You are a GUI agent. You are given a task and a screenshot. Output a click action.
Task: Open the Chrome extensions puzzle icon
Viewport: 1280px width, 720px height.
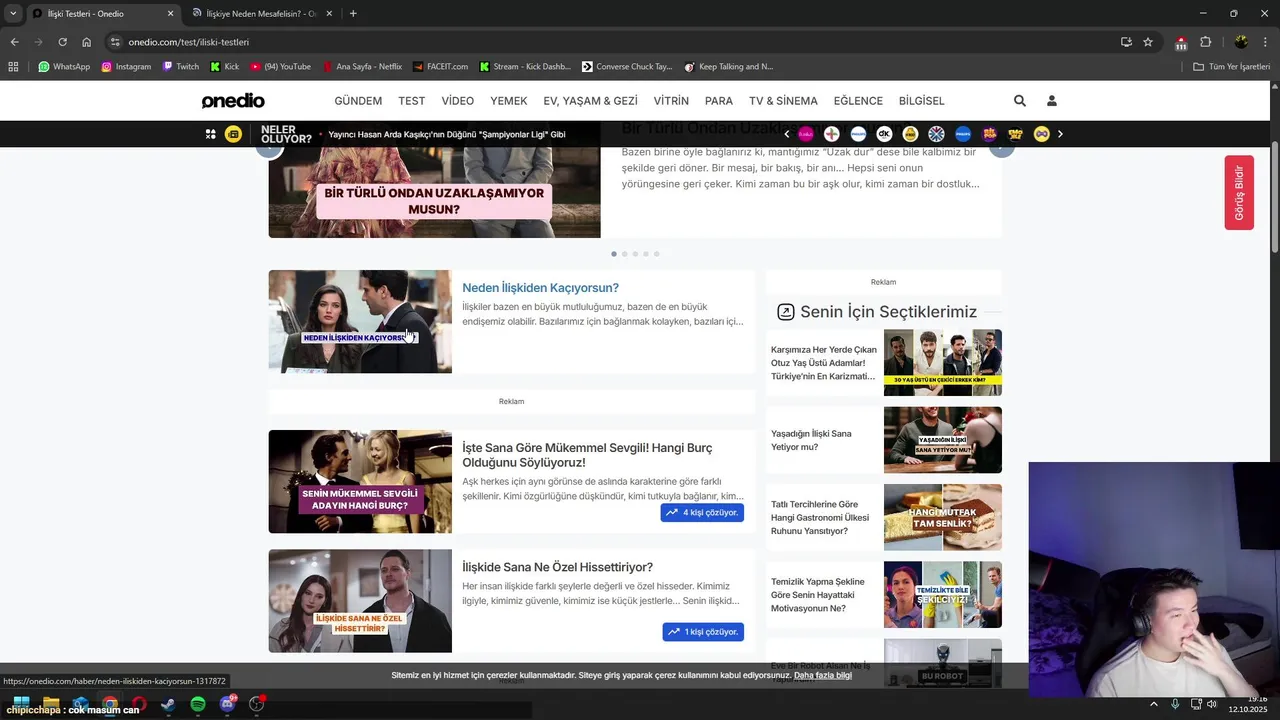coord(1205,42)
